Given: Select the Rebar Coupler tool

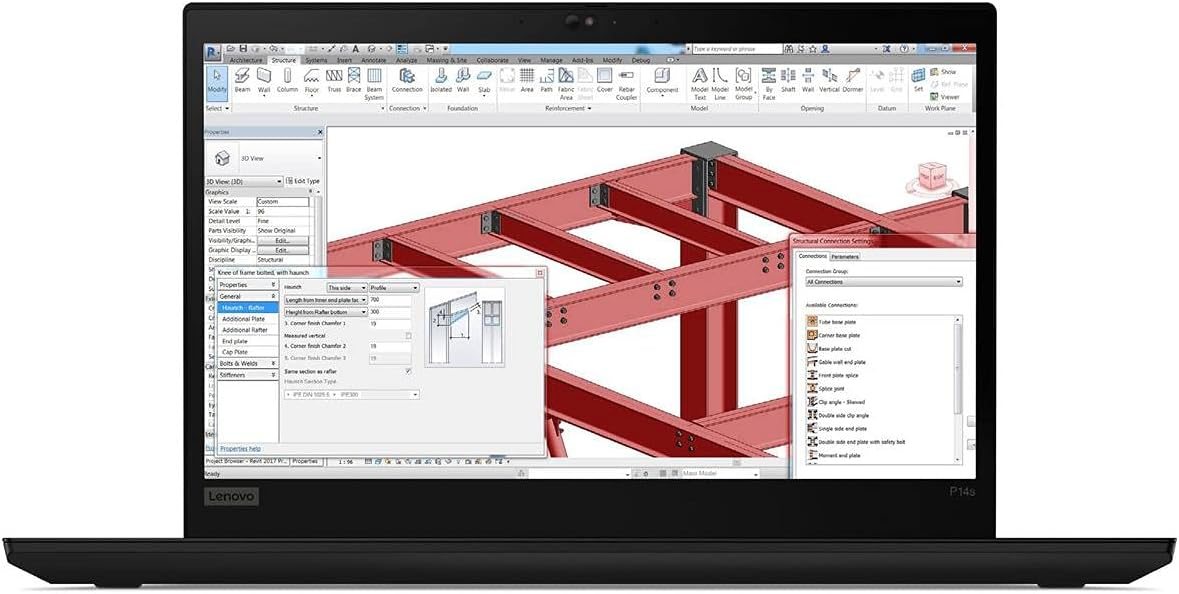Looking at the screenshot, I should click(x=626, y=84).
